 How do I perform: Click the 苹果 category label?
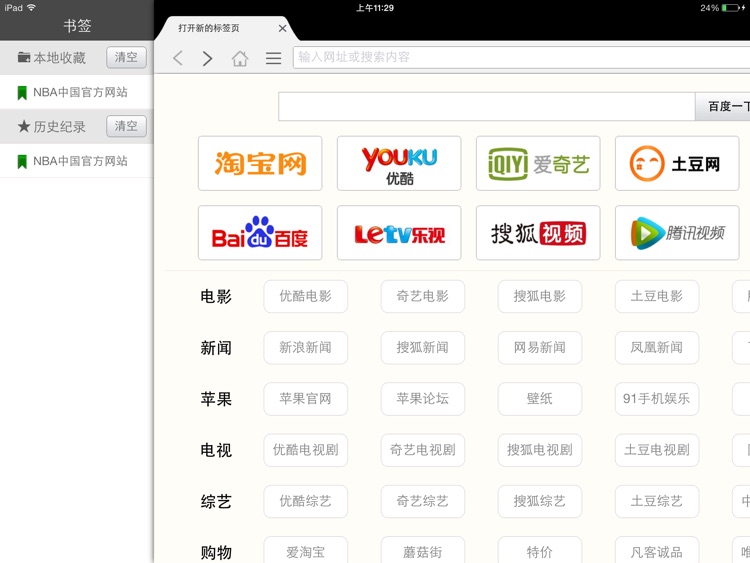point(216,399)
